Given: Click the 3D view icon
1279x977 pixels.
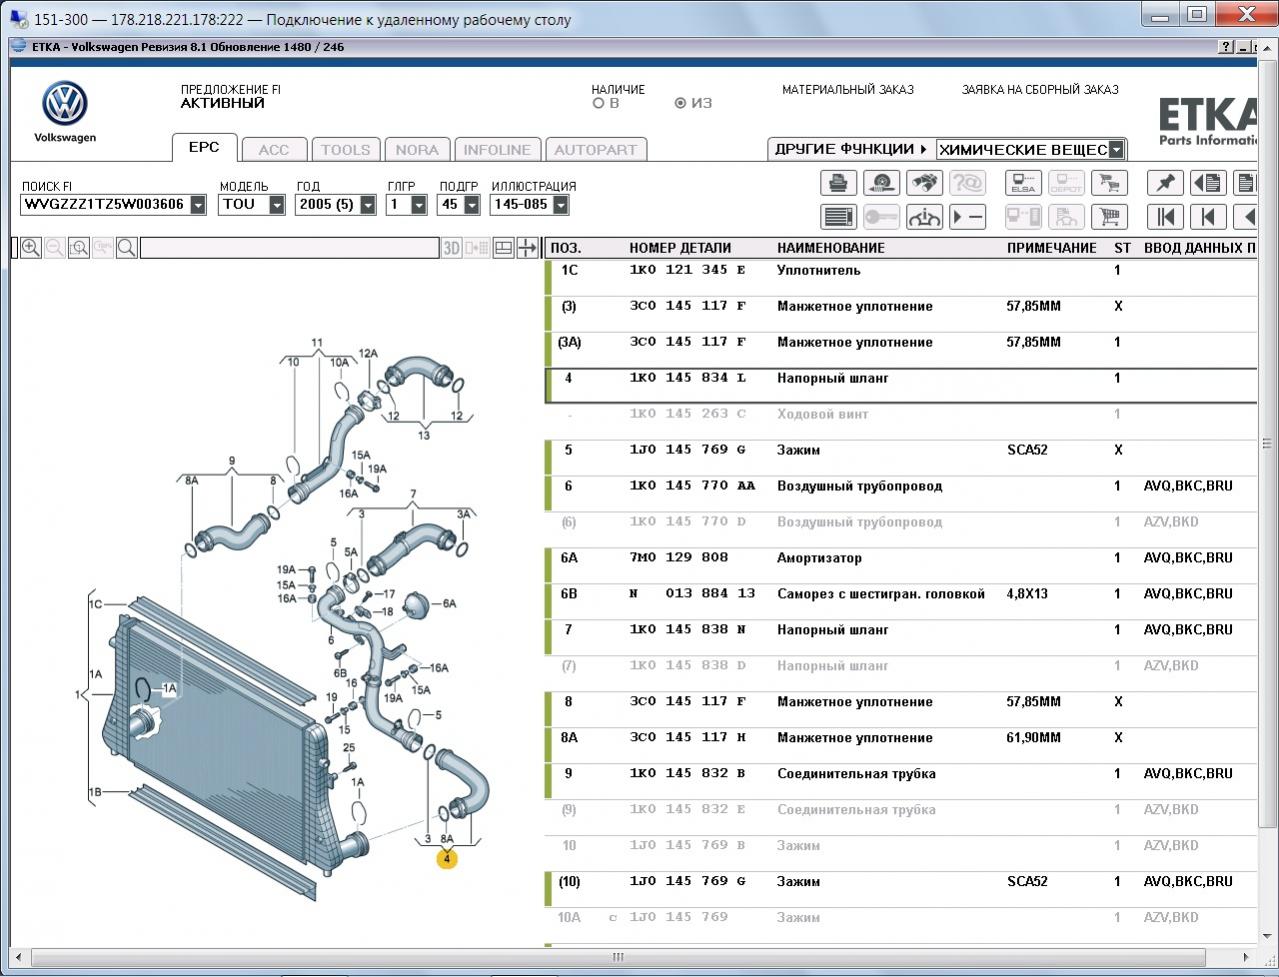Looking at the screenshot, I should click(x=452, y=248).
